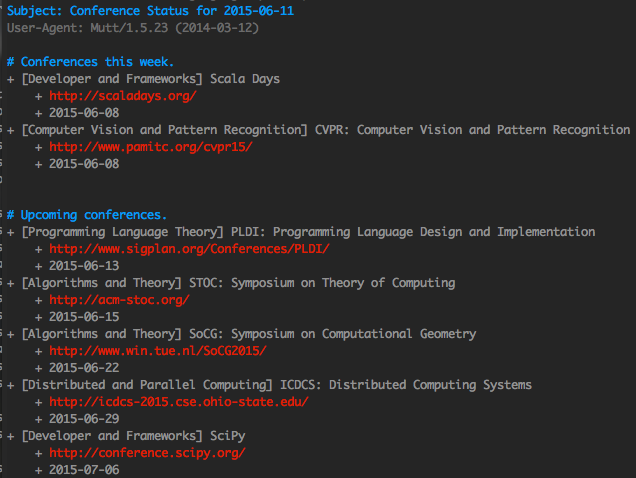Open the conference.scipy.org link
Viewport: 636px width, 478px height.
[147, 453]
